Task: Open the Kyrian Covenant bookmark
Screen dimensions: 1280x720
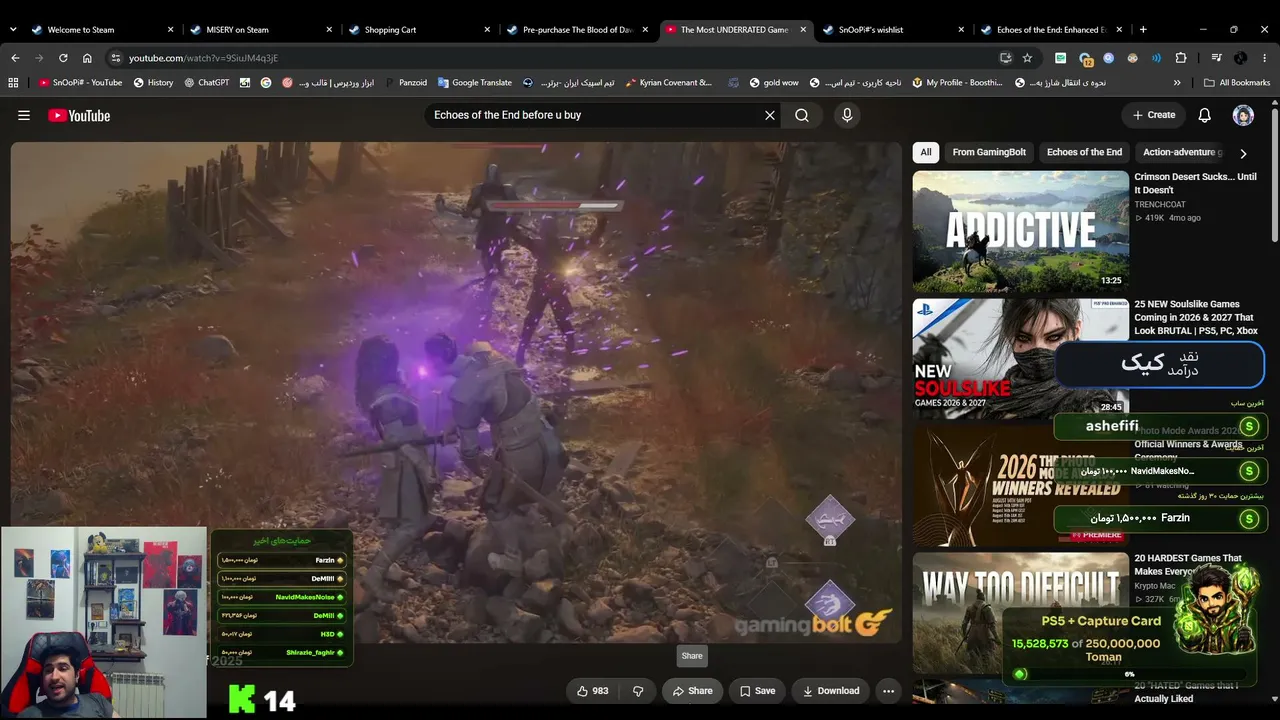Action: pos(668,83)
